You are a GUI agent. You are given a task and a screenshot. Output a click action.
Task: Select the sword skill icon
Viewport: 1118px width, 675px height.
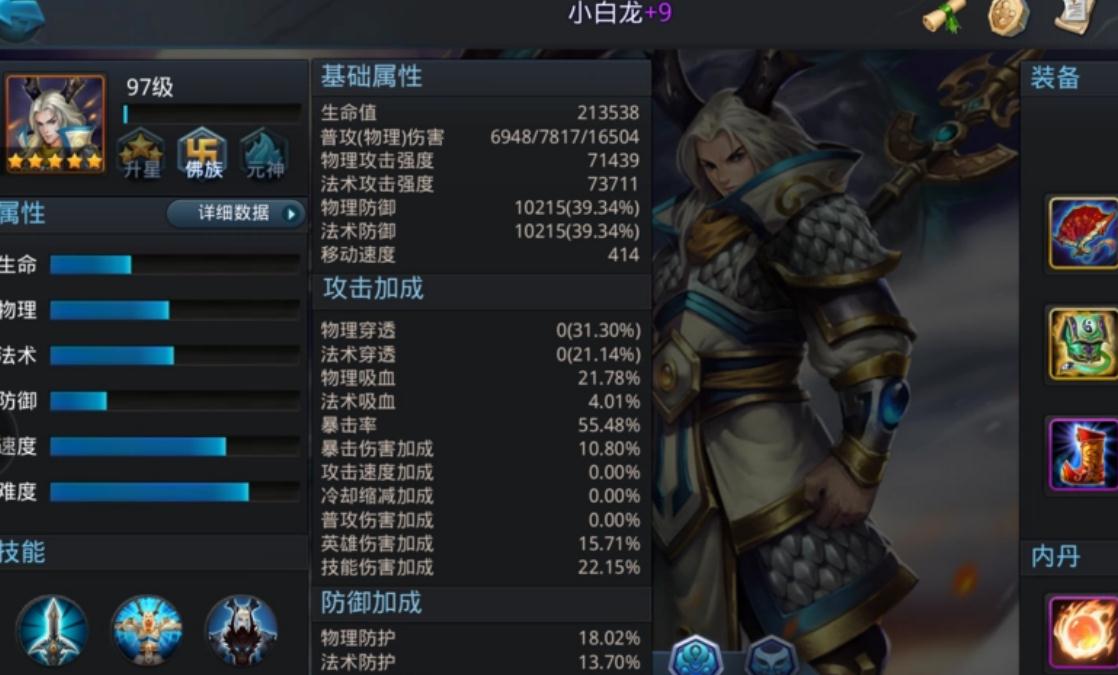coord(52,631)
